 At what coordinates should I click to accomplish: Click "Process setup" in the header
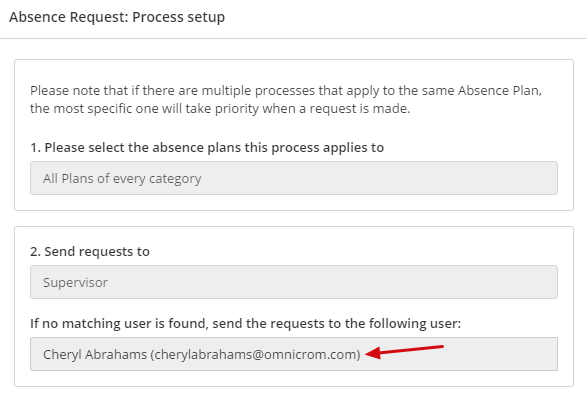(x=178, y=17)
